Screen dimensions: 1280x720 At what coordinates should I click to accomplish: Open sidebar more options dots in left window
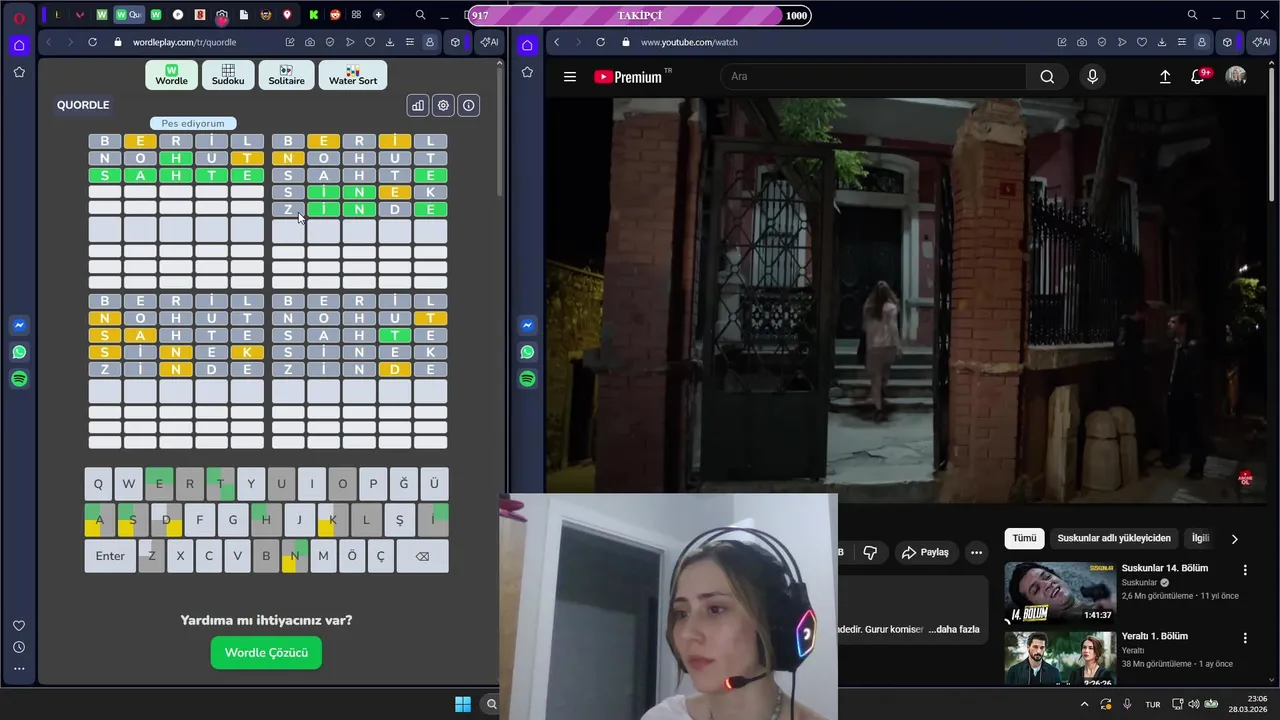click(x=19, y=668)
